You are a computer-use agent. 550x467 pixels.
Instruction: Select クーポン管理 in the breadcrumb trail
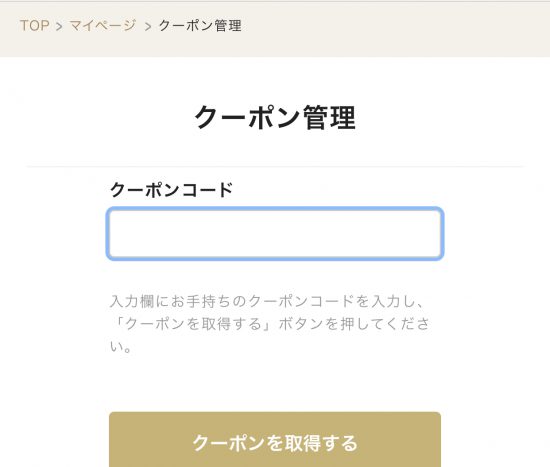pyautogui.click(x=200, y=26)
